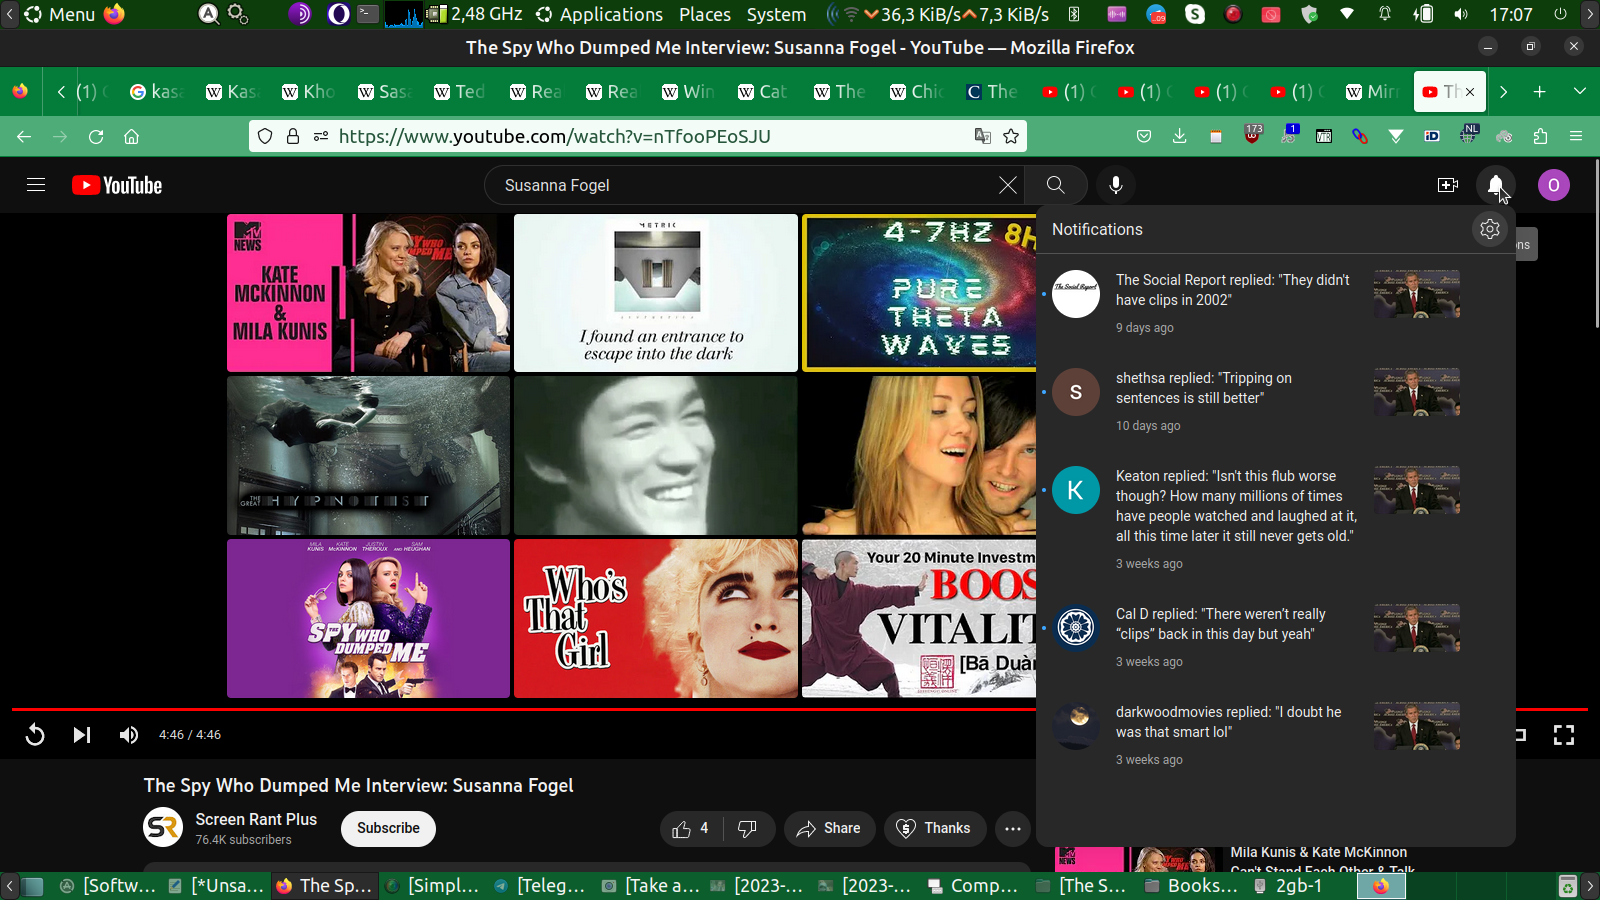Image resolution: width=1600 pixels, height=900 pixels.
Task: Mute the video player volume
Action: [x=129, y=735]
